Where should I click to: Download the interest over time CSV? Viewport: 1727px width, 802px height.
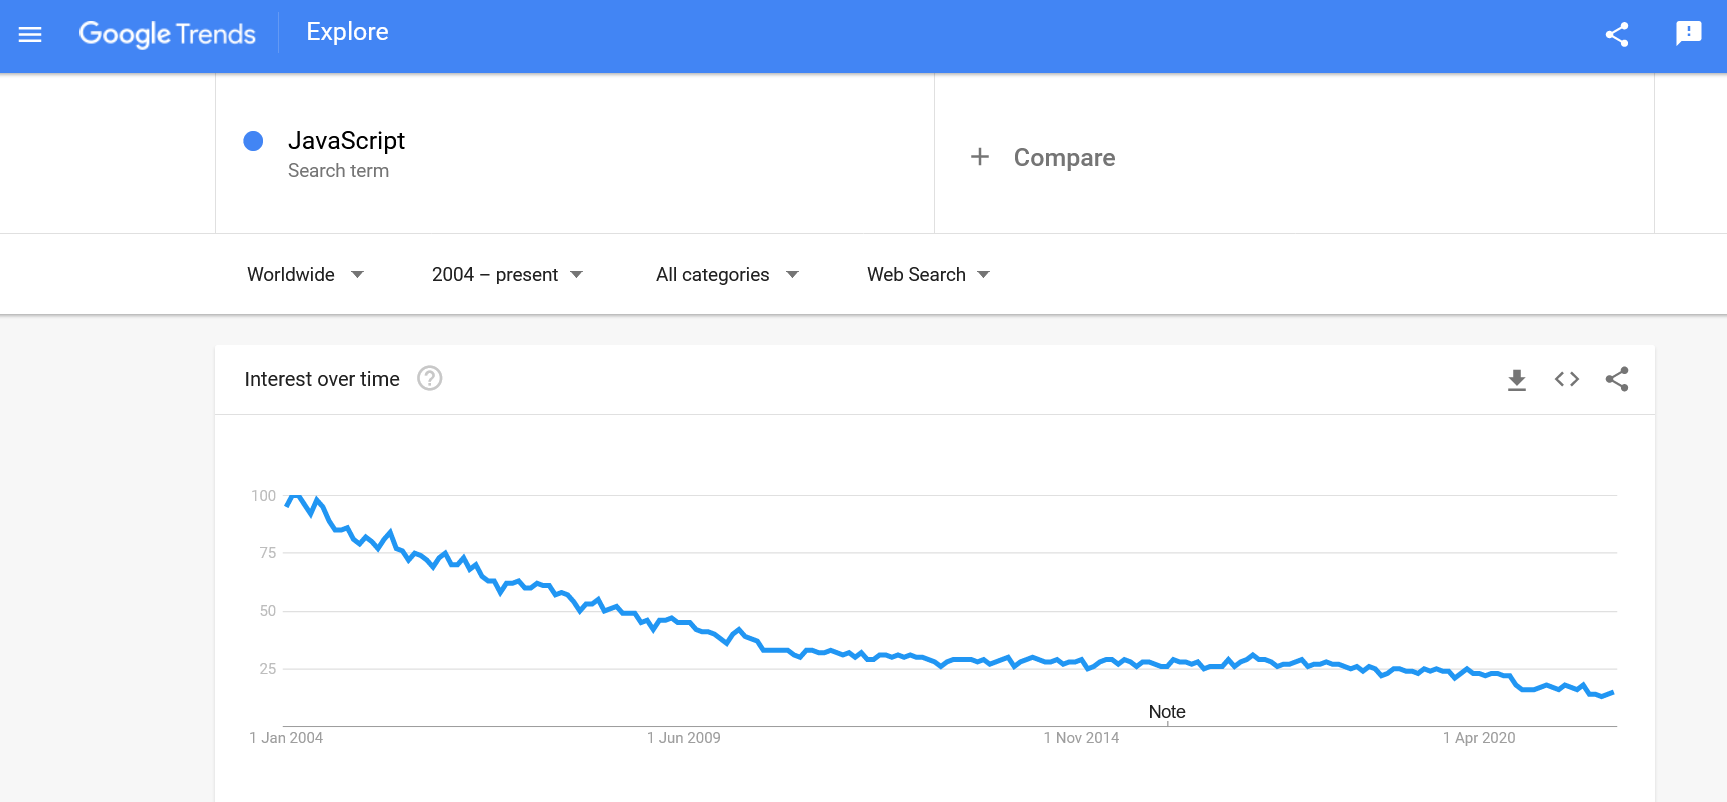(x=1516, y=379)
